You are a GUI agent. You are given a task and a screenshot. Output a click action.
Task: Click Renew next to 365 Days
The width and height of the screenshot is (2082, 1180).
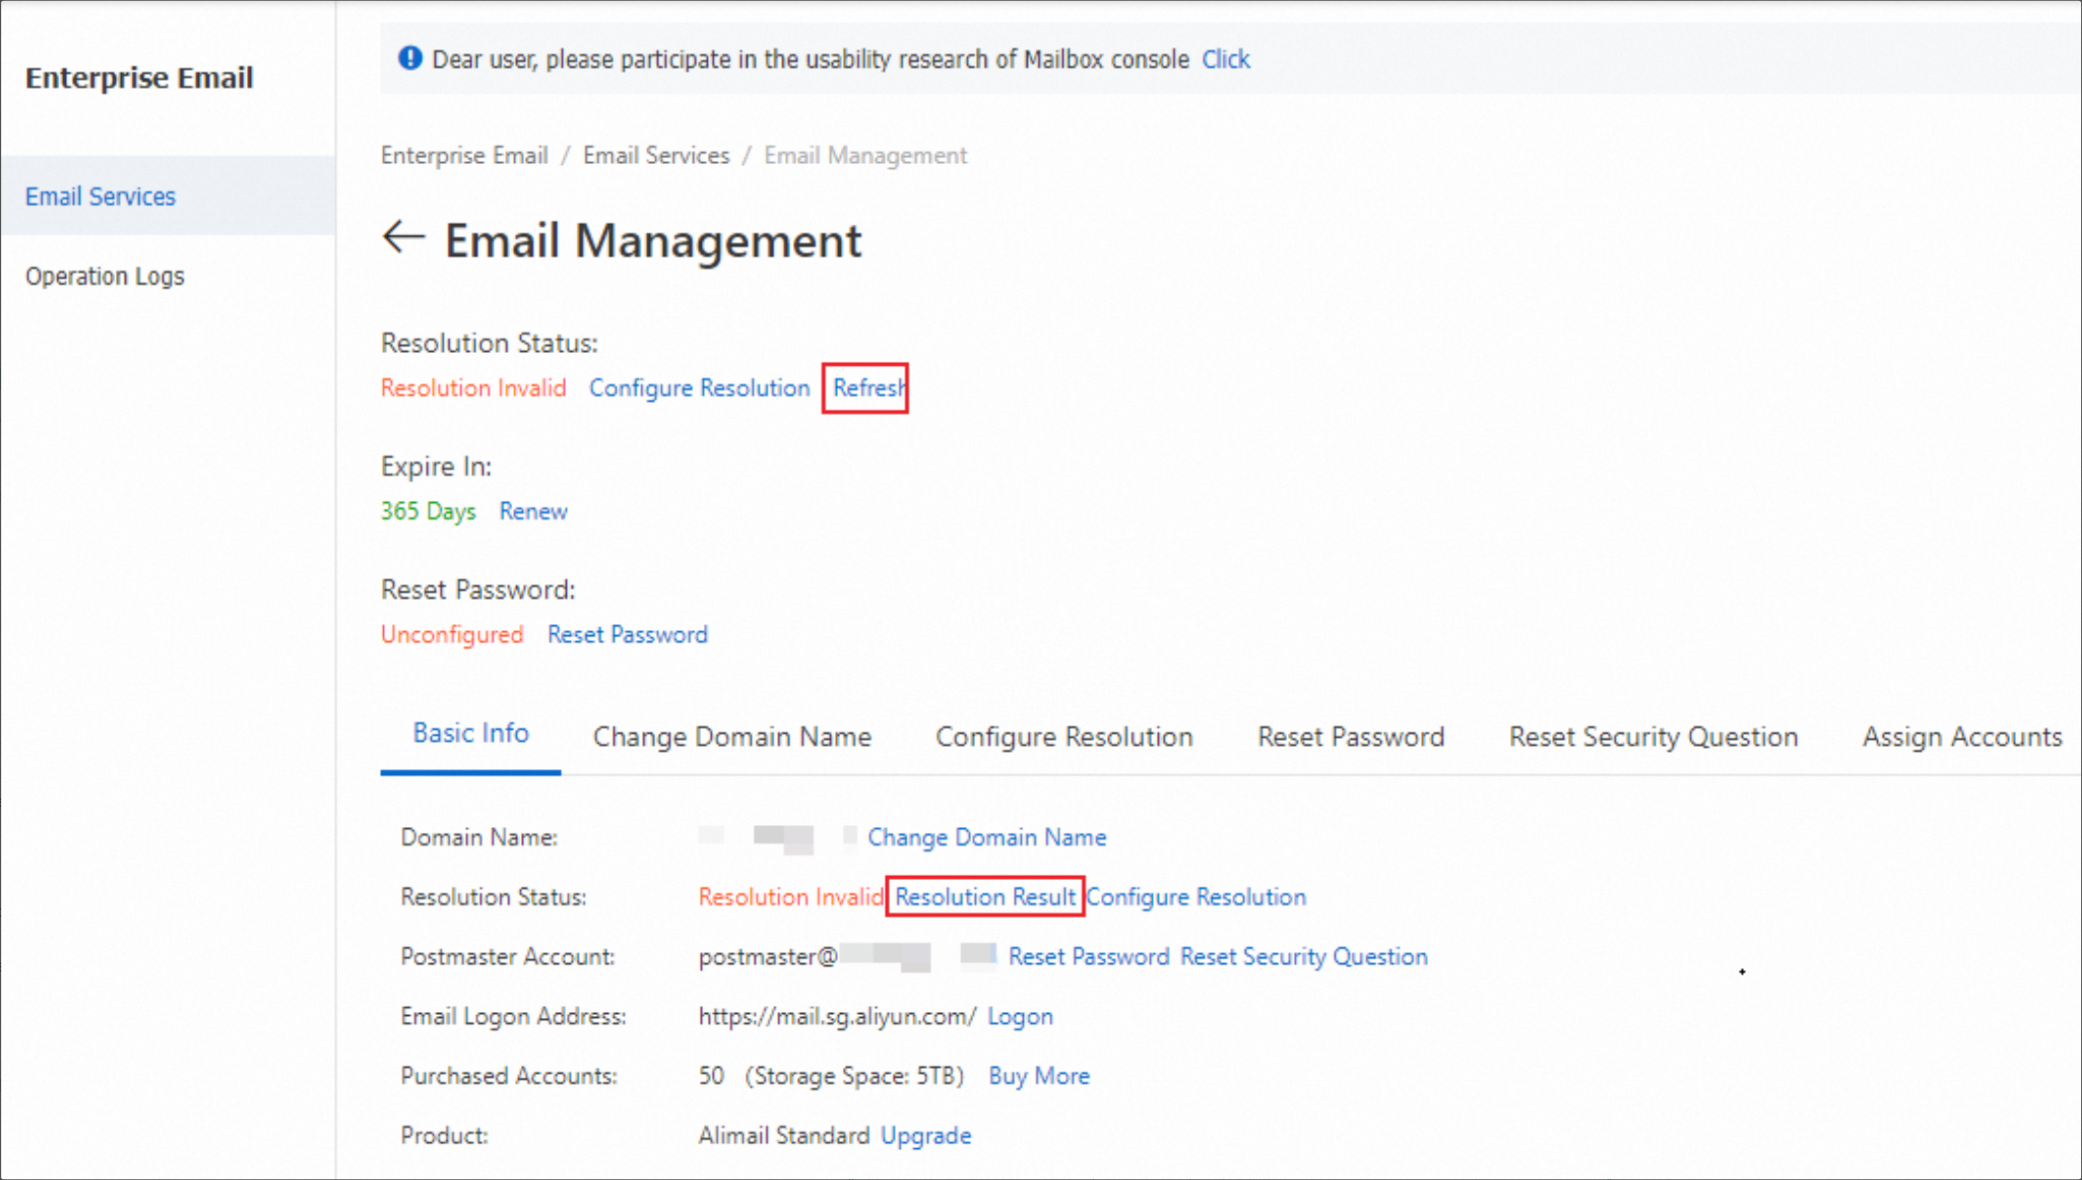click(533, 511)
